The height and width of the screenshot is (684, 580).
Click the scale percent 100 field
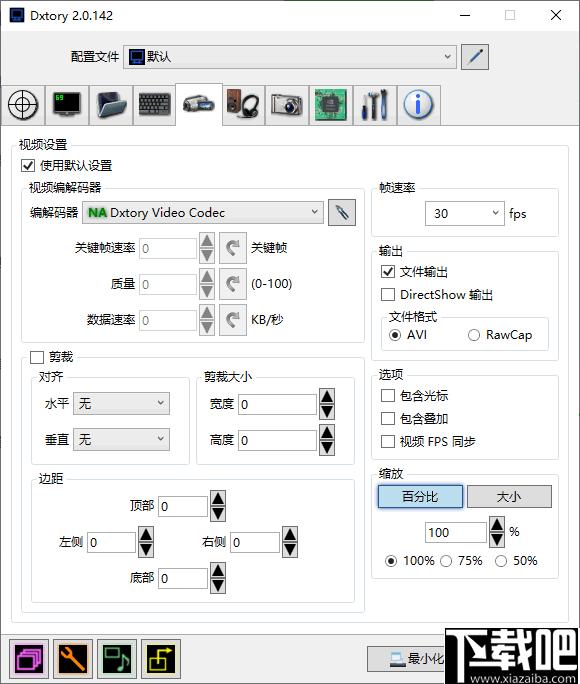[456, 532]
